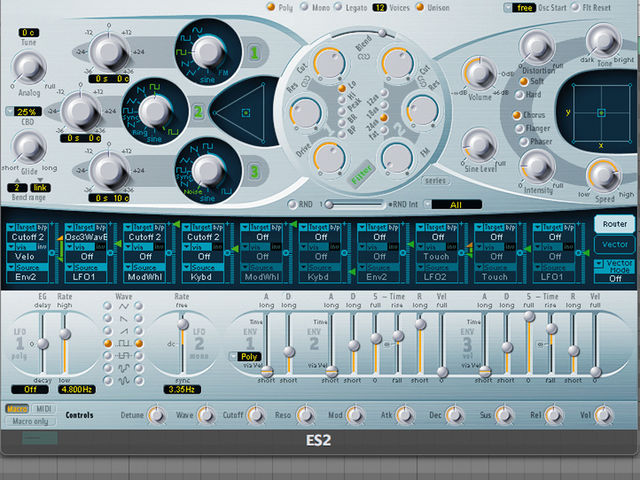The width and height of the screenshot is (640, 480).
Task: Switch to the Router view
Action: click(x=614, y=224)
